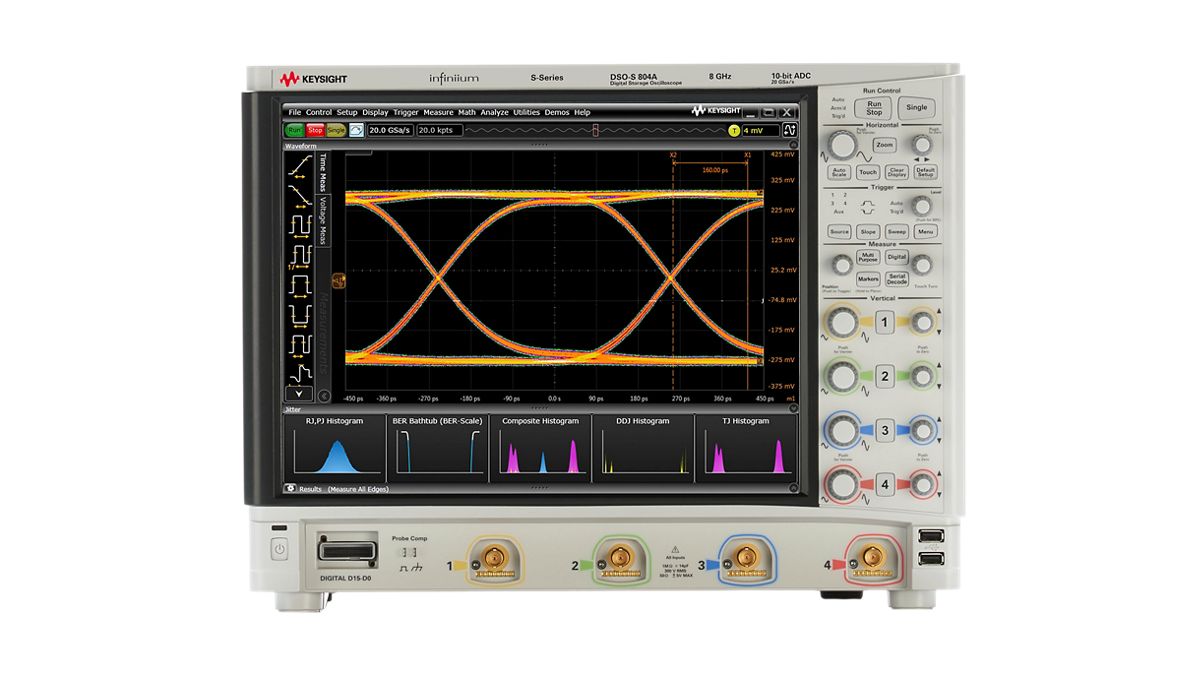The height and width of the screenshot is (676, 1200).
Task: Open the 20.0 kpts memory depth field
Action: pos(439,130)
